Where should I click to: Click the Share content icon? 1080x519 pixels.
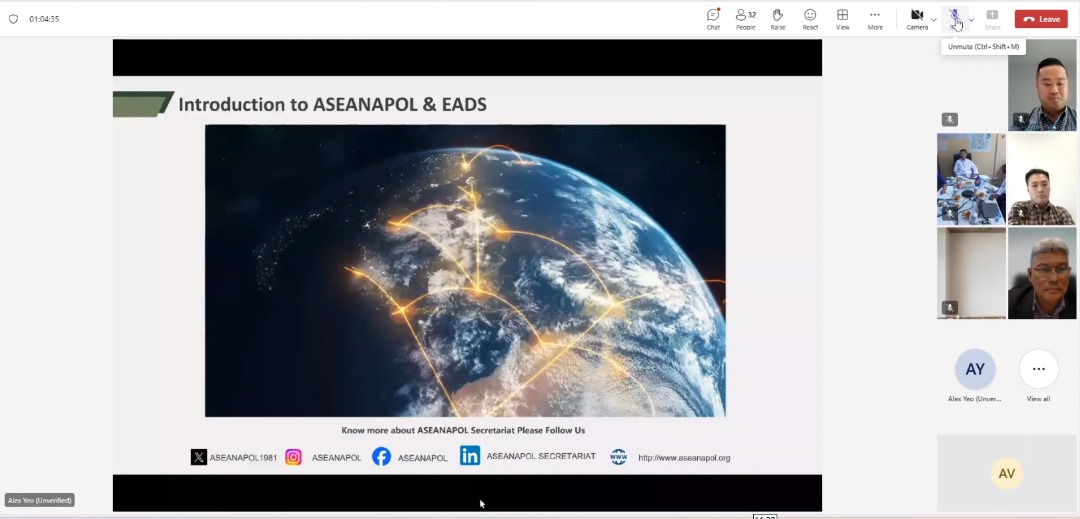(x=992, y=18)
